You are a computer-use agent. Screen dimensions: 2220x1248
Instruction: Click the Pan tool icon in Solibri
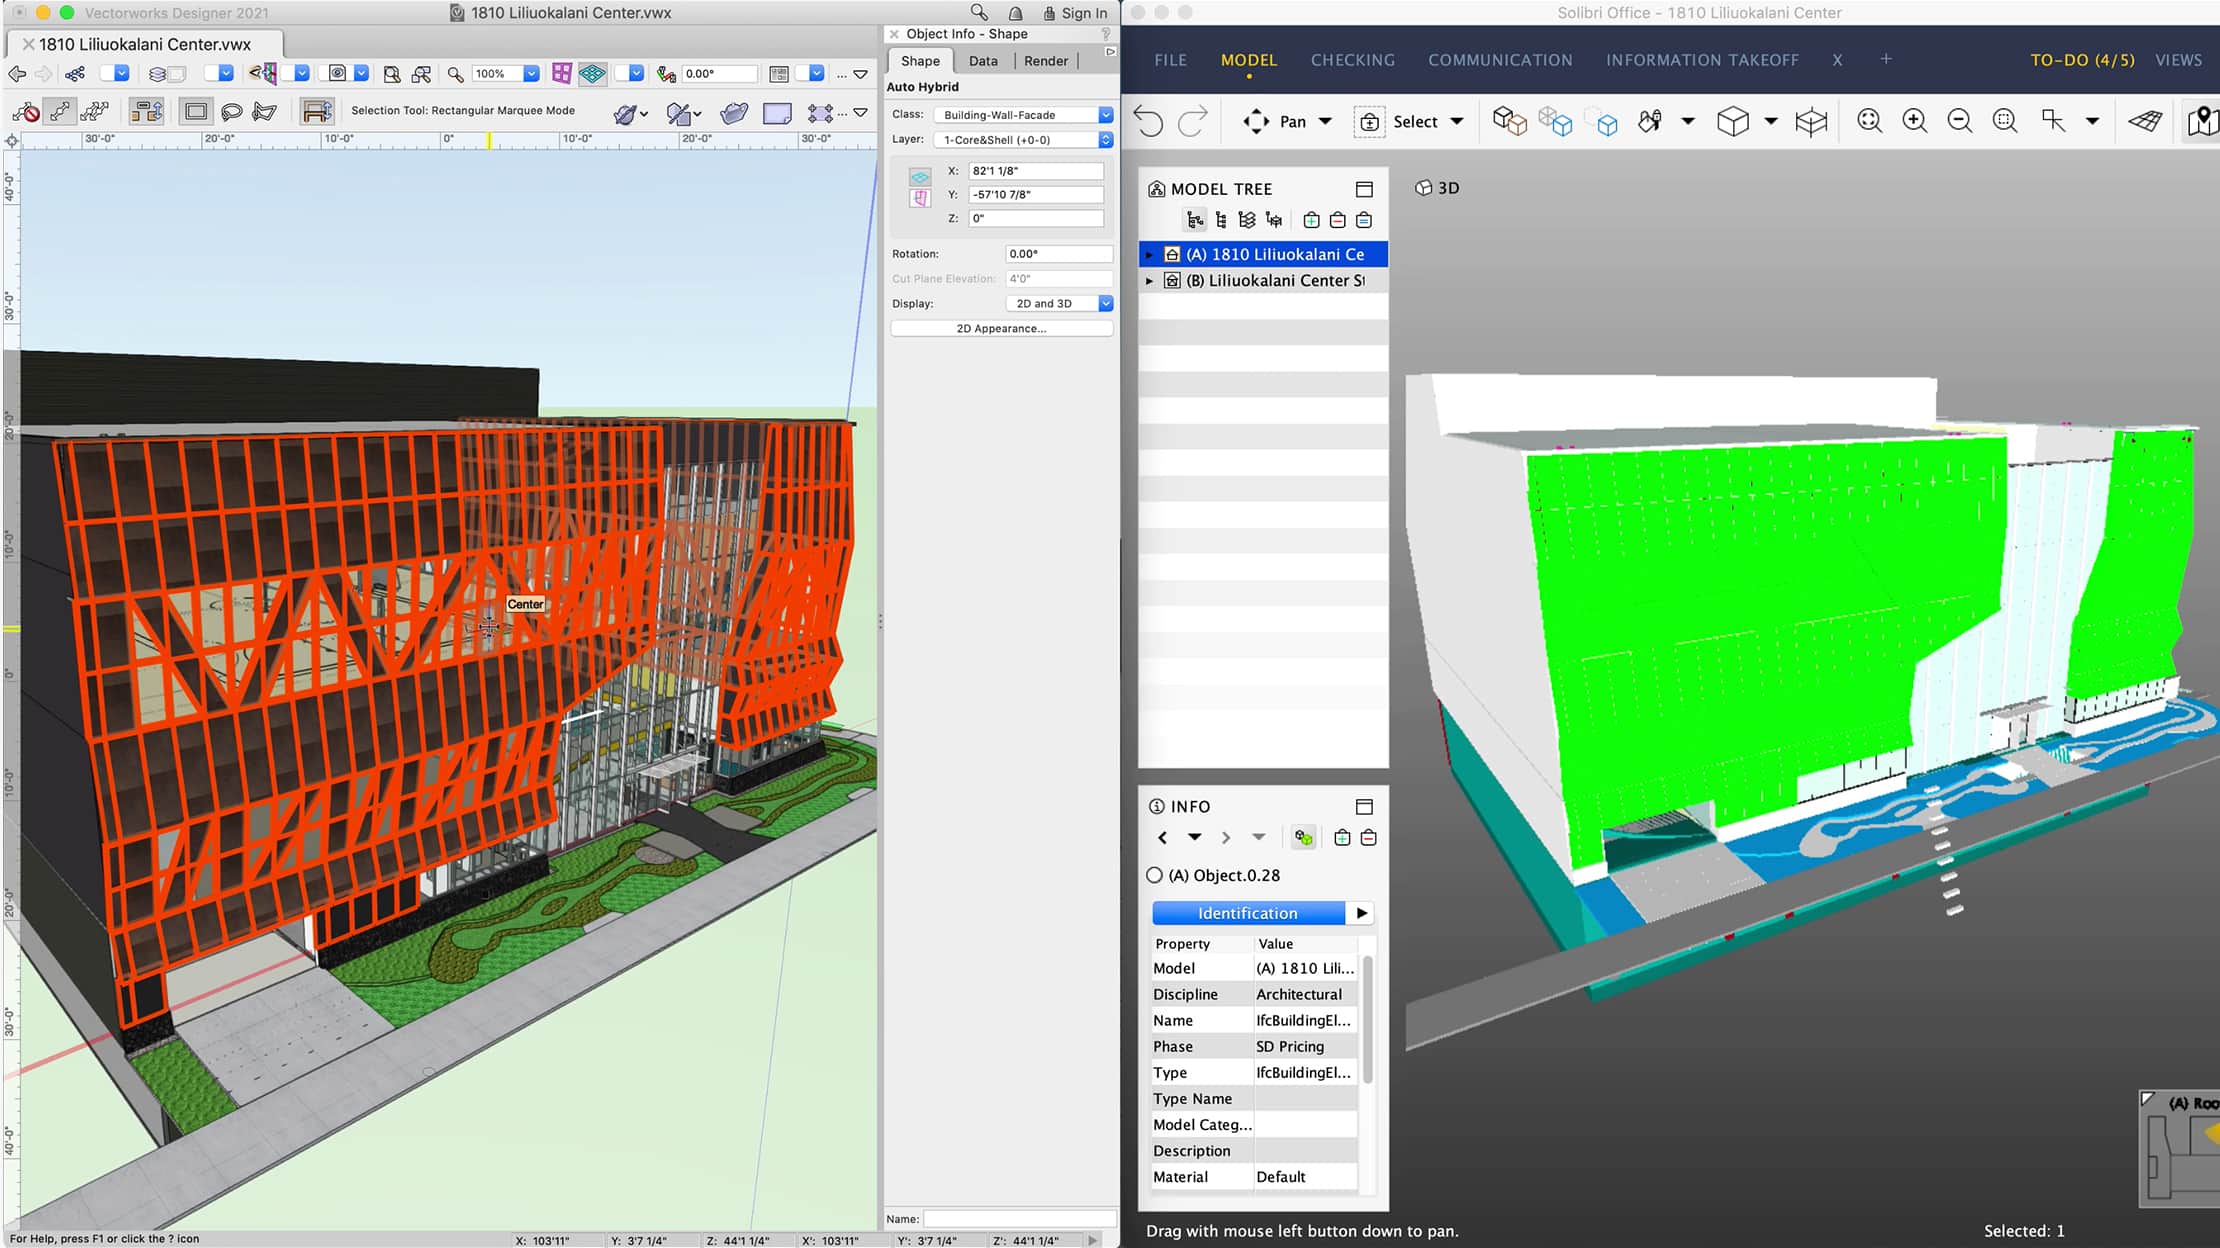click(x=1256, y=121)
